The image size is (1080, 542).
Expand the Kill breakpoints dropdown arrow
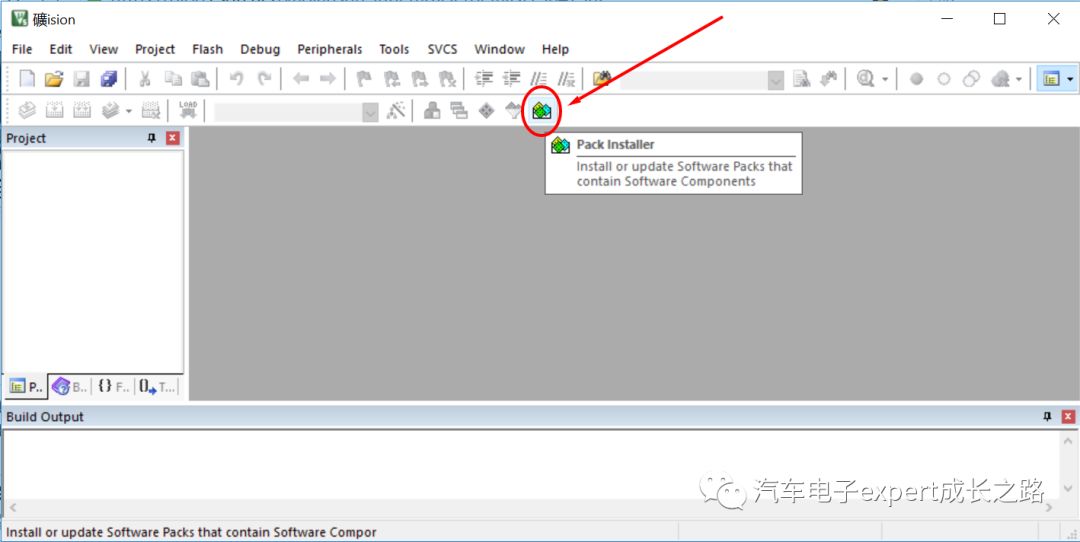point(1018,79)
